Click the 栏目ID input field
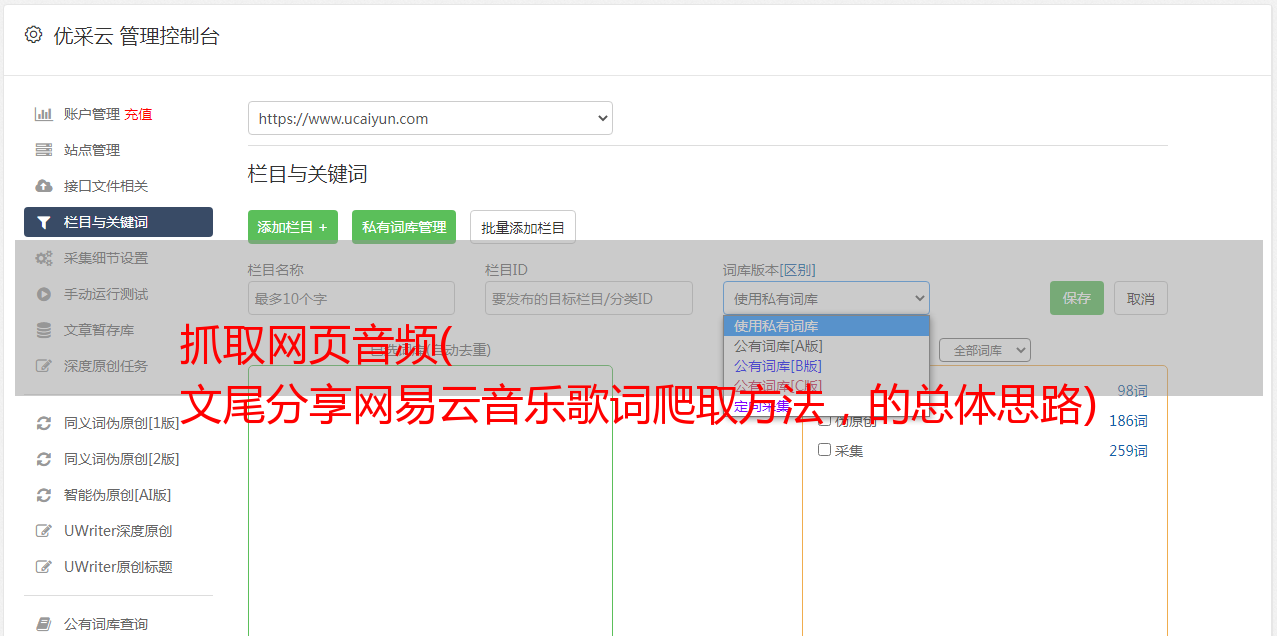 pos(589,298)
